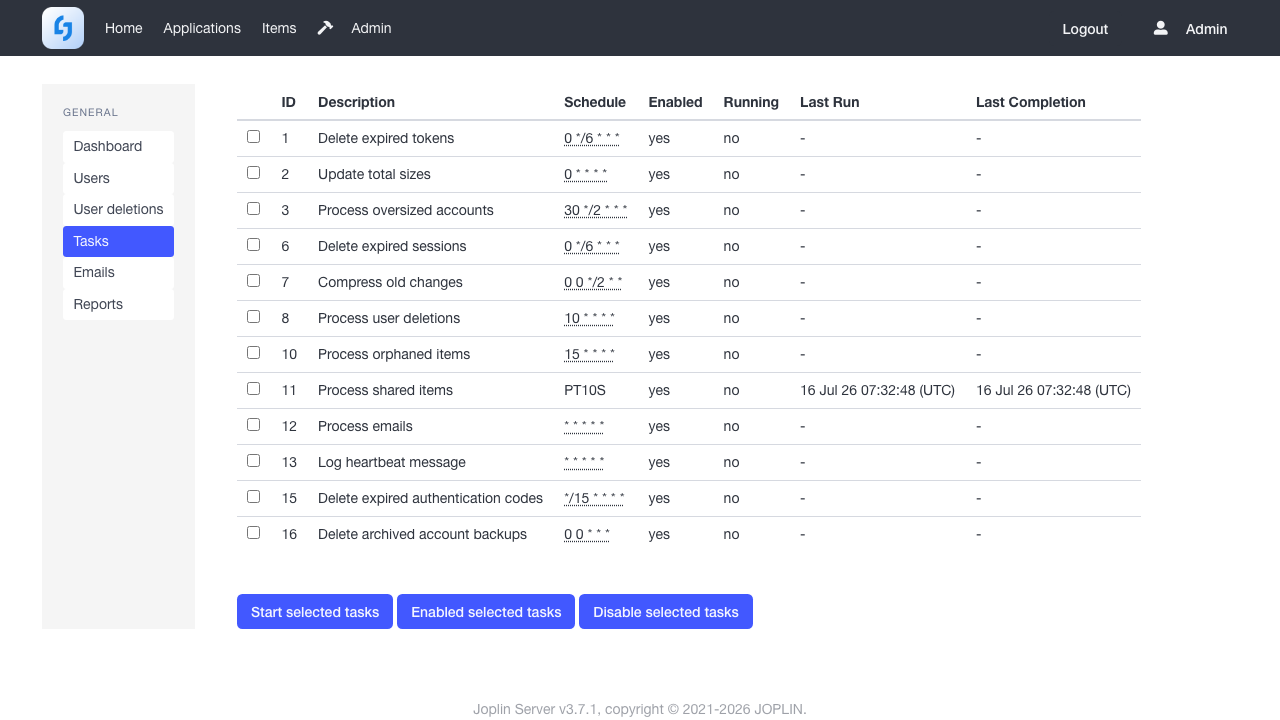The height and width of the screenshot is (720, 1280).
Task: Open the Admin navigation link
Action: click(371, 28)
